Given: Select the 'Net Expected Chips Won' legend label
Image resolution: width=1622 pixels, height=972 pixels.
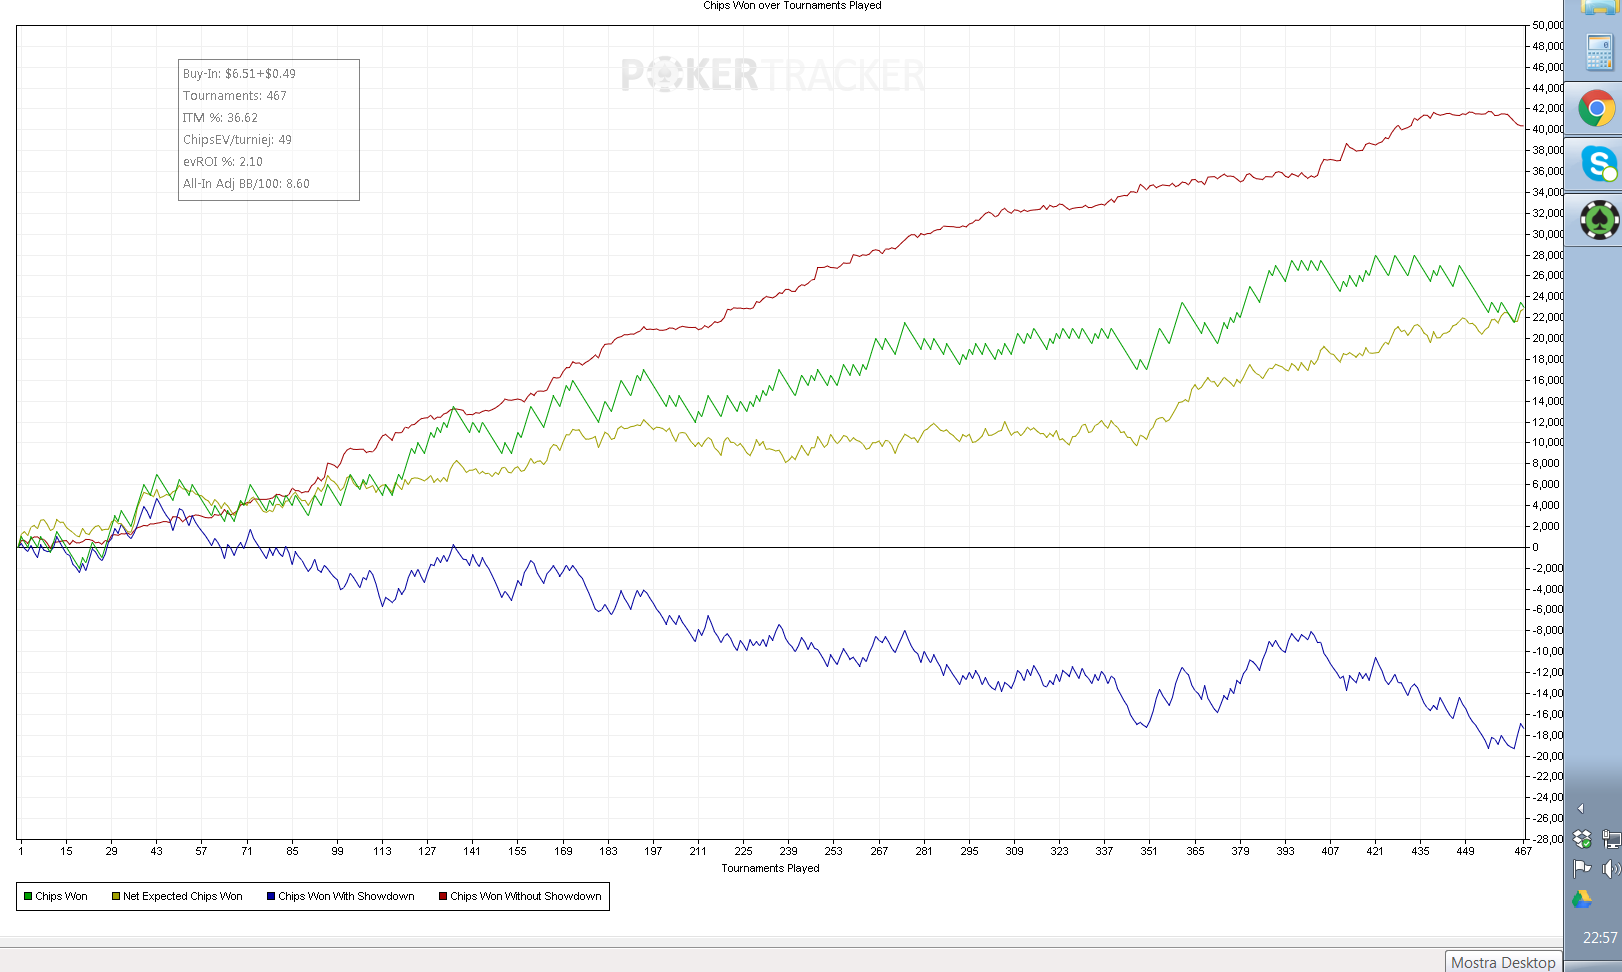Looking at the screenshot, I should point(183,896).
